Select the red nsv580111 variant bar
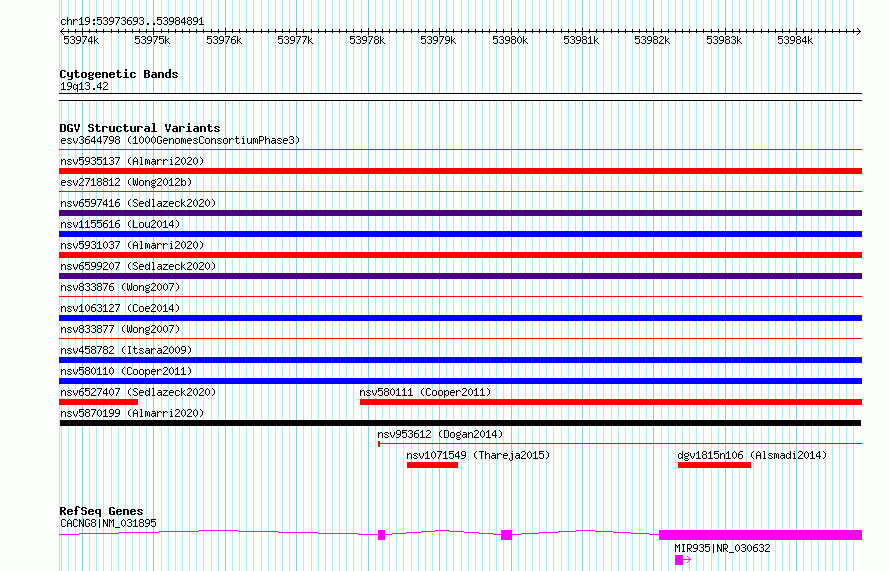890x571 pixels. 611,402
